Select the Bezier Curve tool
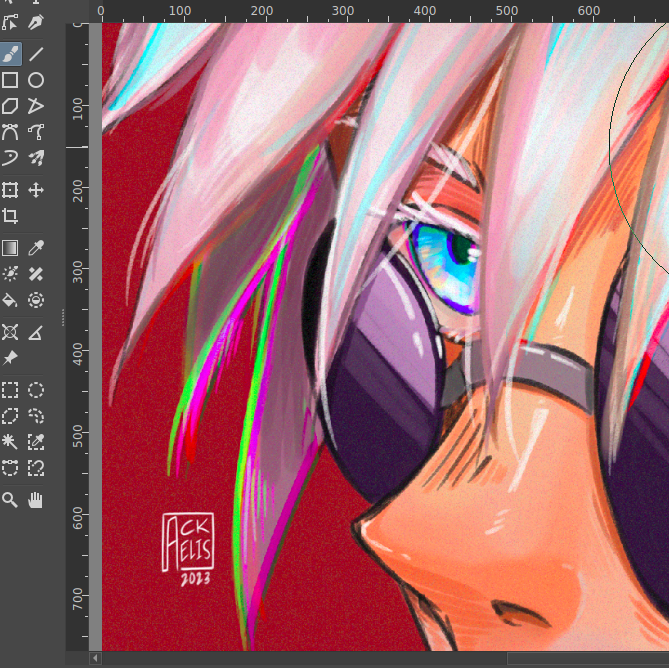Viewport: 669px width, 668px height. tap(10, 132)
